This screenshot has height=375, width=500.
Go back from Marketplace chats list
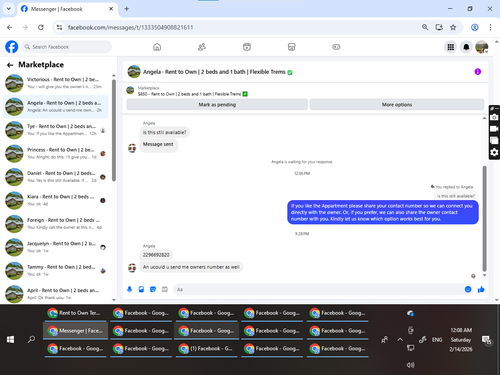(10, 65)
